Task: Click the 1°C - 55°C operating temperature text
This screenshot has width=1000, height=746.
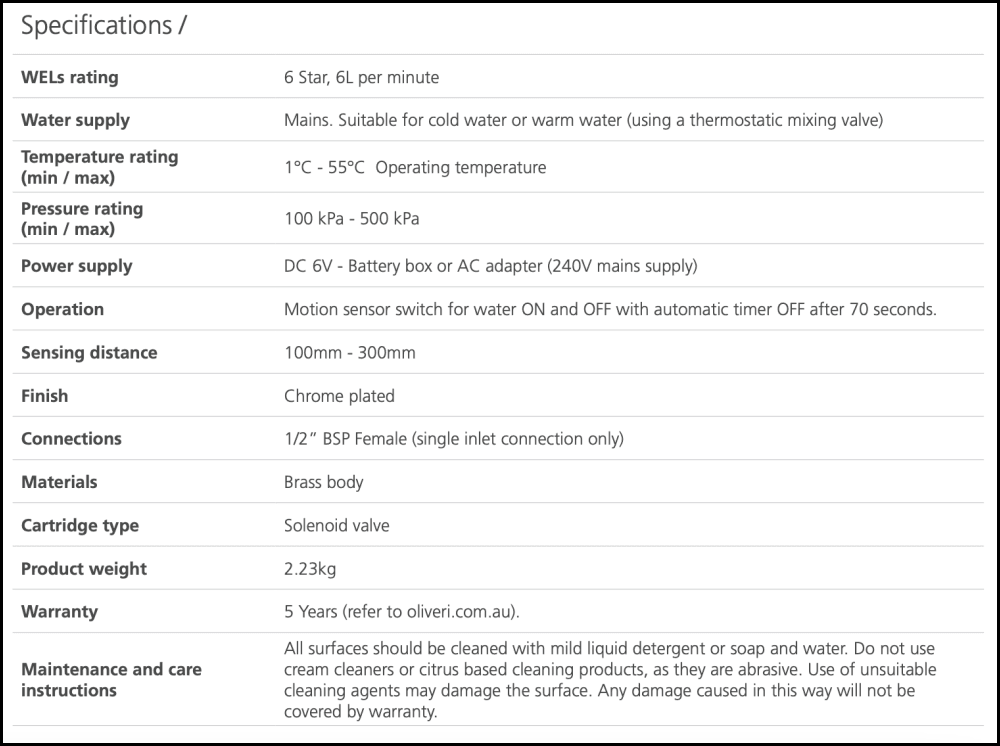Action: click(x=415, y=167)
